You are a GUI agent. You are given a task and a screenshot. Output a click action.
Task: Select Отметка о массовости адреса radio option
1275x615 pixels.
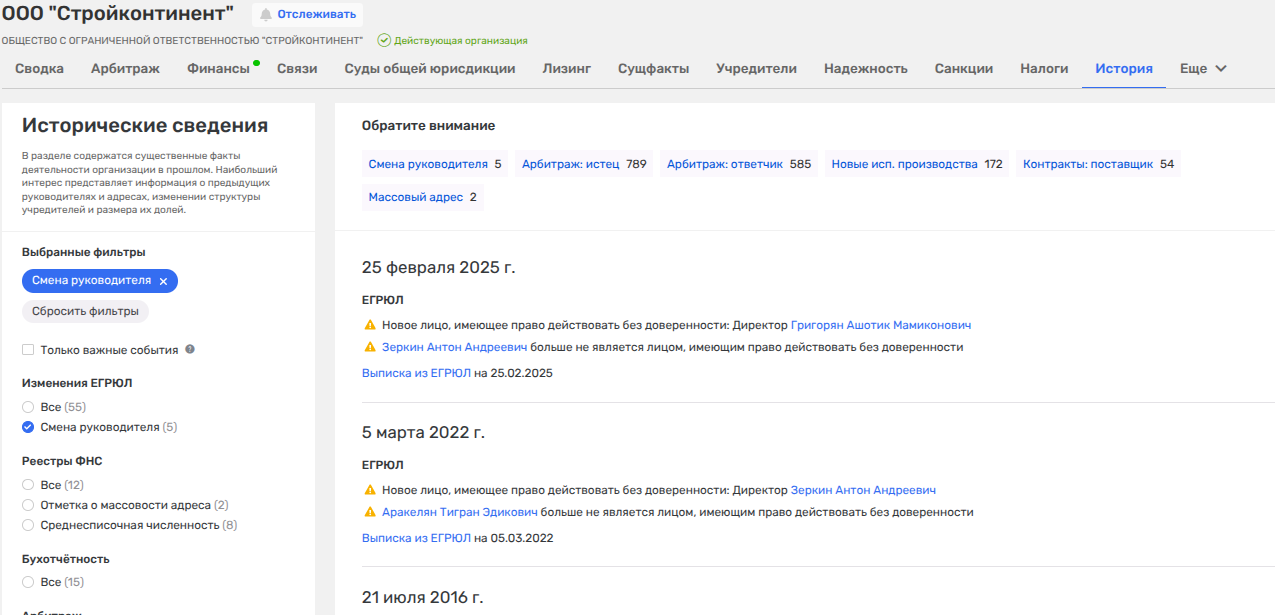[28, 505]
